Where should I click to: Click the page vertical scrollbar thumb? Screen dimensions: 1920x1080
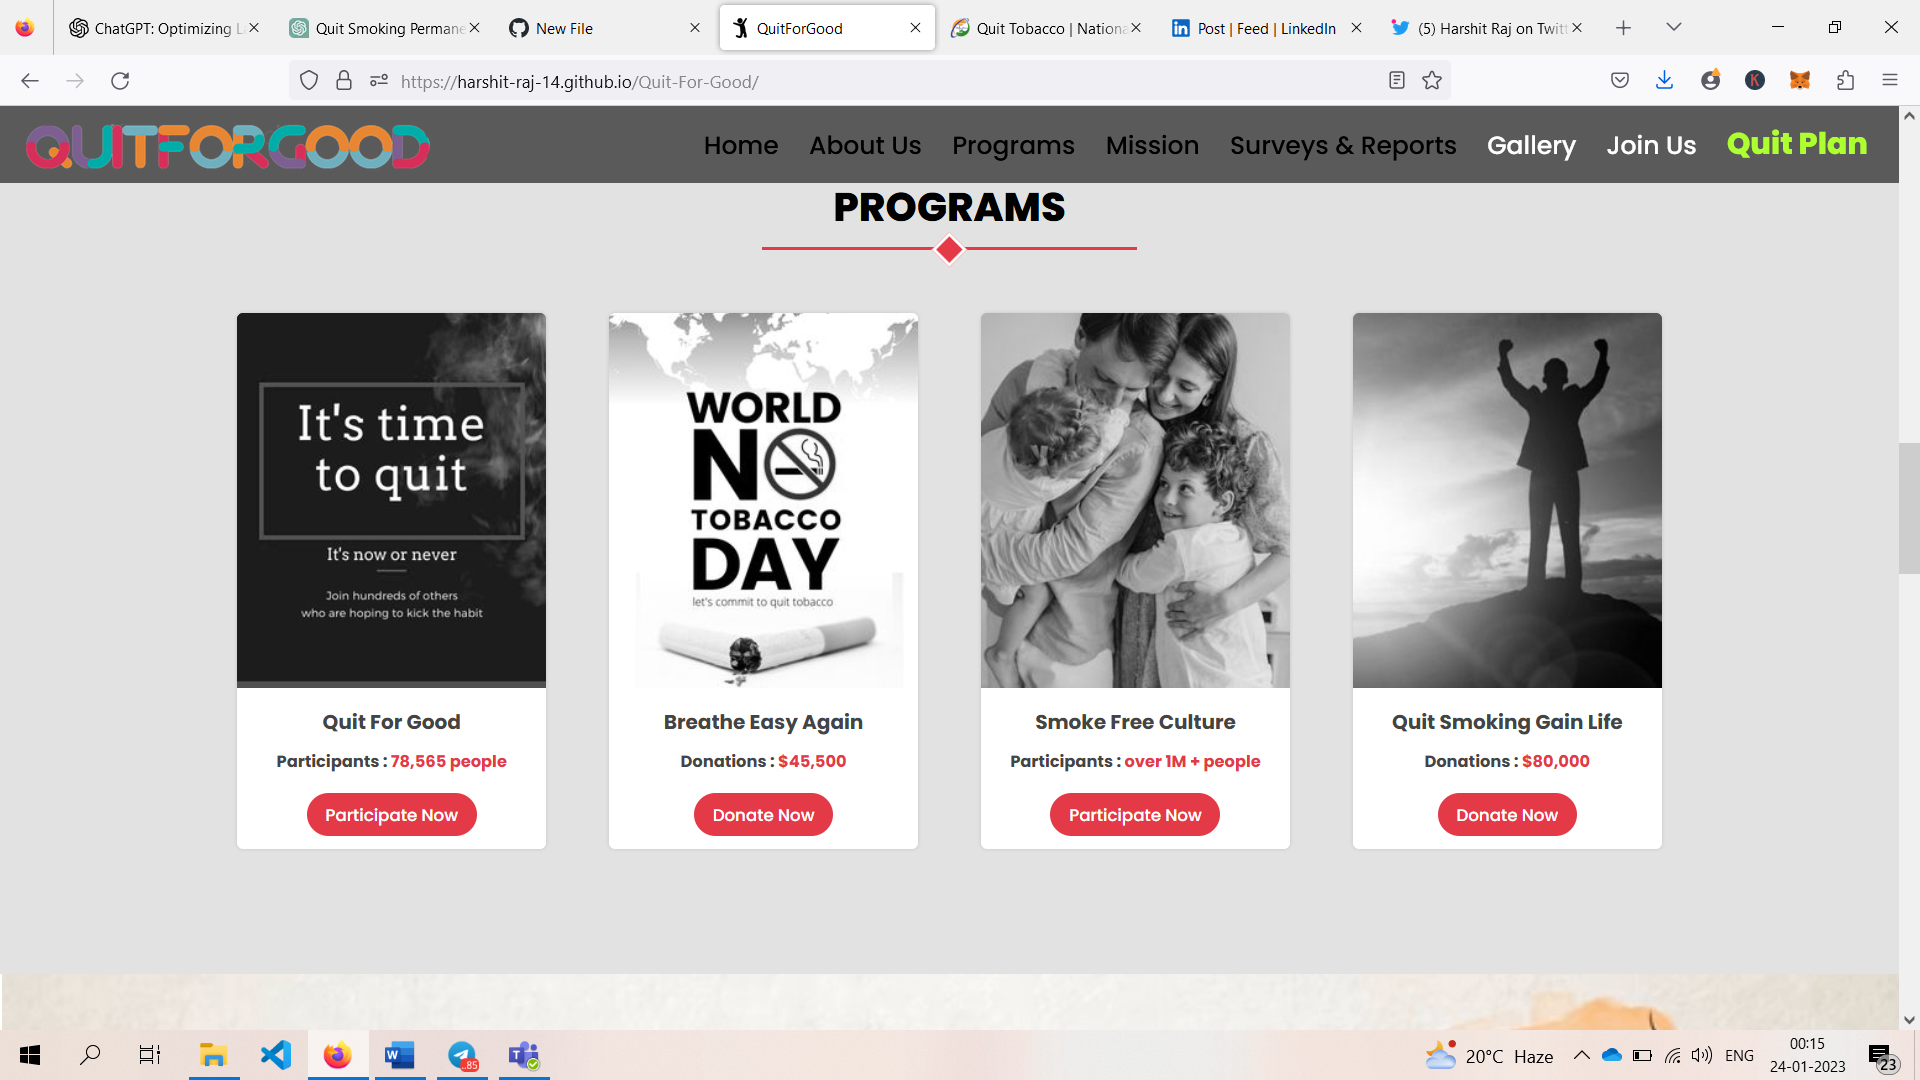[x=1908, y=508]
